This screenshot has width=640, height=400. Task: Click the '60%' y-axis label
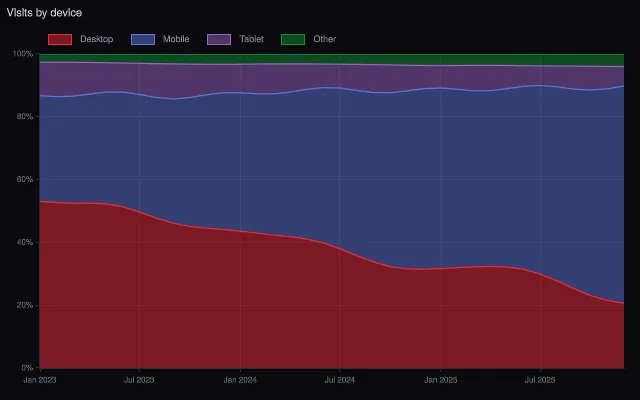[24, 180]
